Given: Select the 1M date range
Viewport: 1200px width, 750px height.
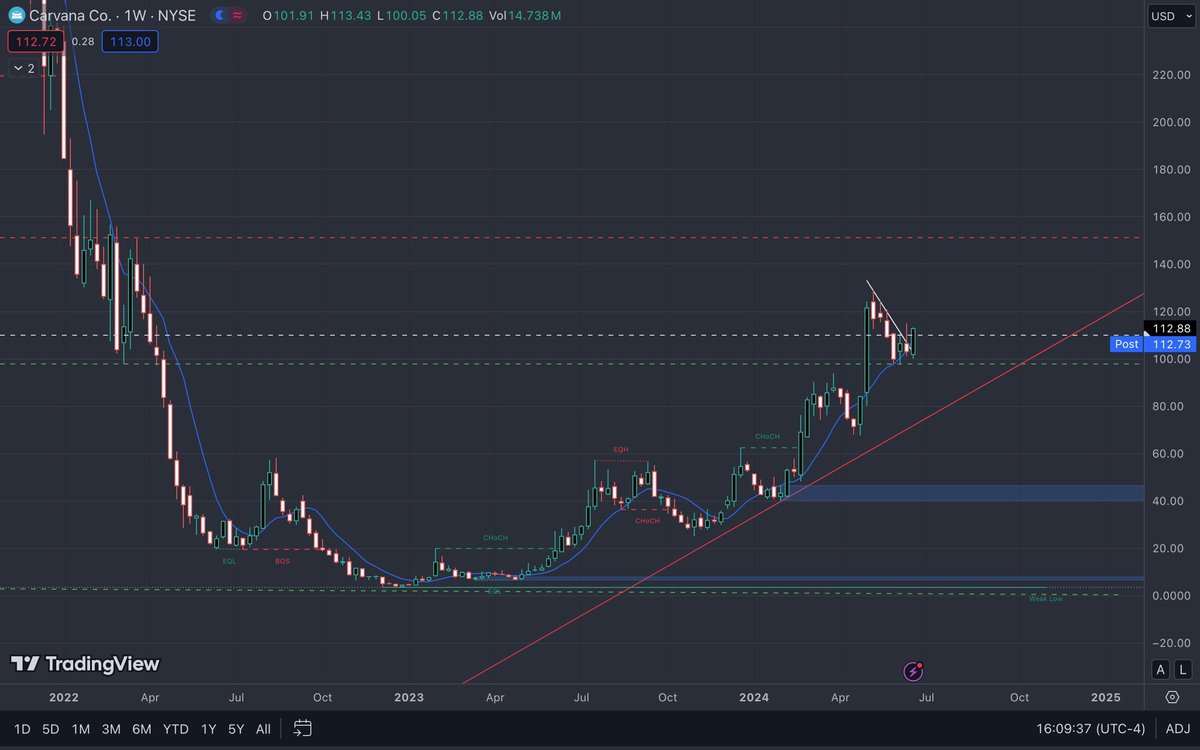Looking at the screenshot, I should 81,729.
